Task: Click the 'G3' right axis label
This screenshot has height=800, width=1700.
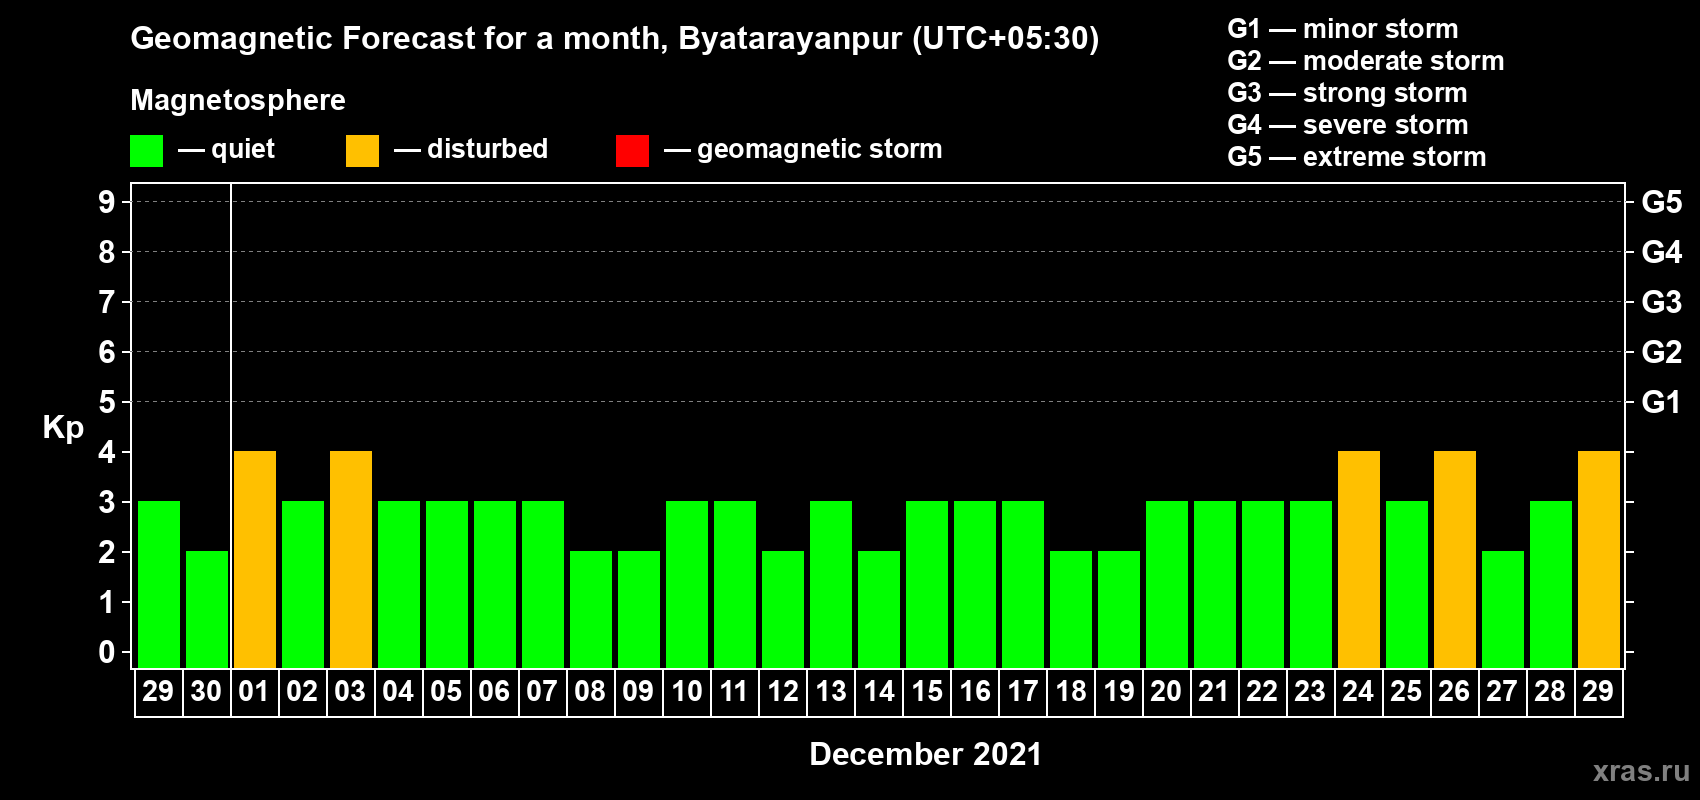Action: (x=1662, y=302)
